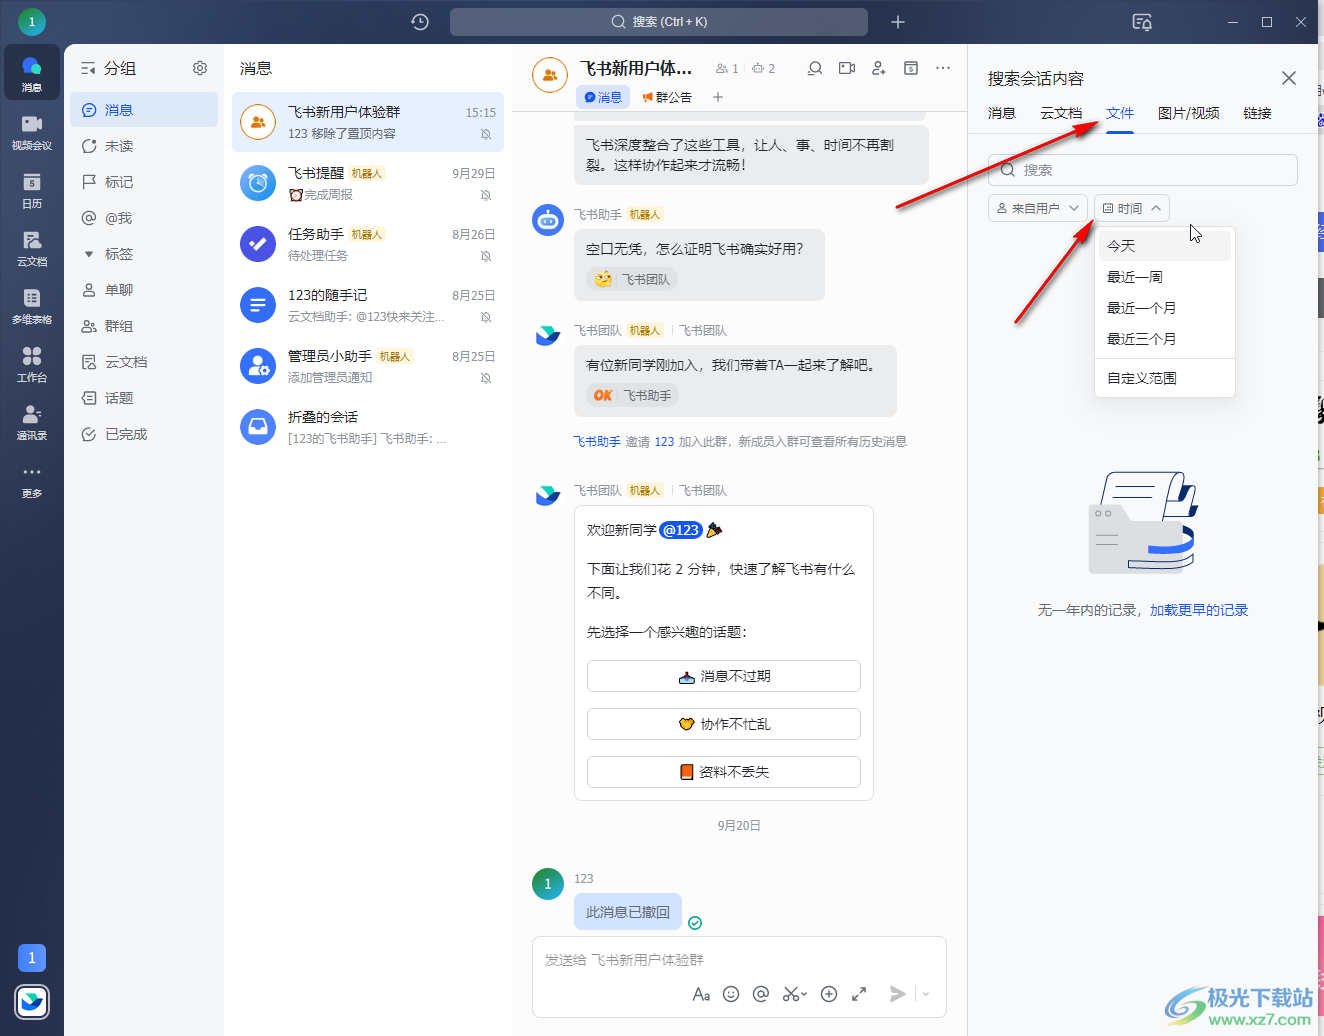Select 最近三个月 from the time menu
This screenshot has width=1324, height=1036.
click(1165, 339)
